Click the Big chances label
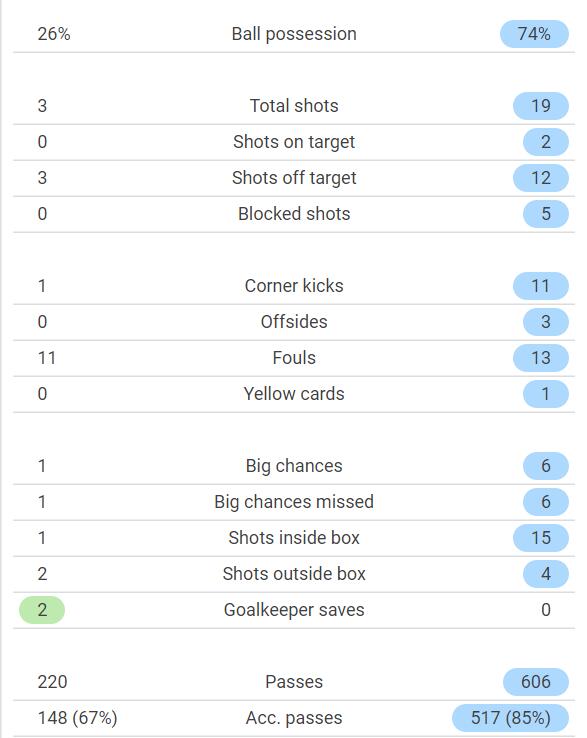The width and height of the screenshot is (587, 738). point(294,466)
